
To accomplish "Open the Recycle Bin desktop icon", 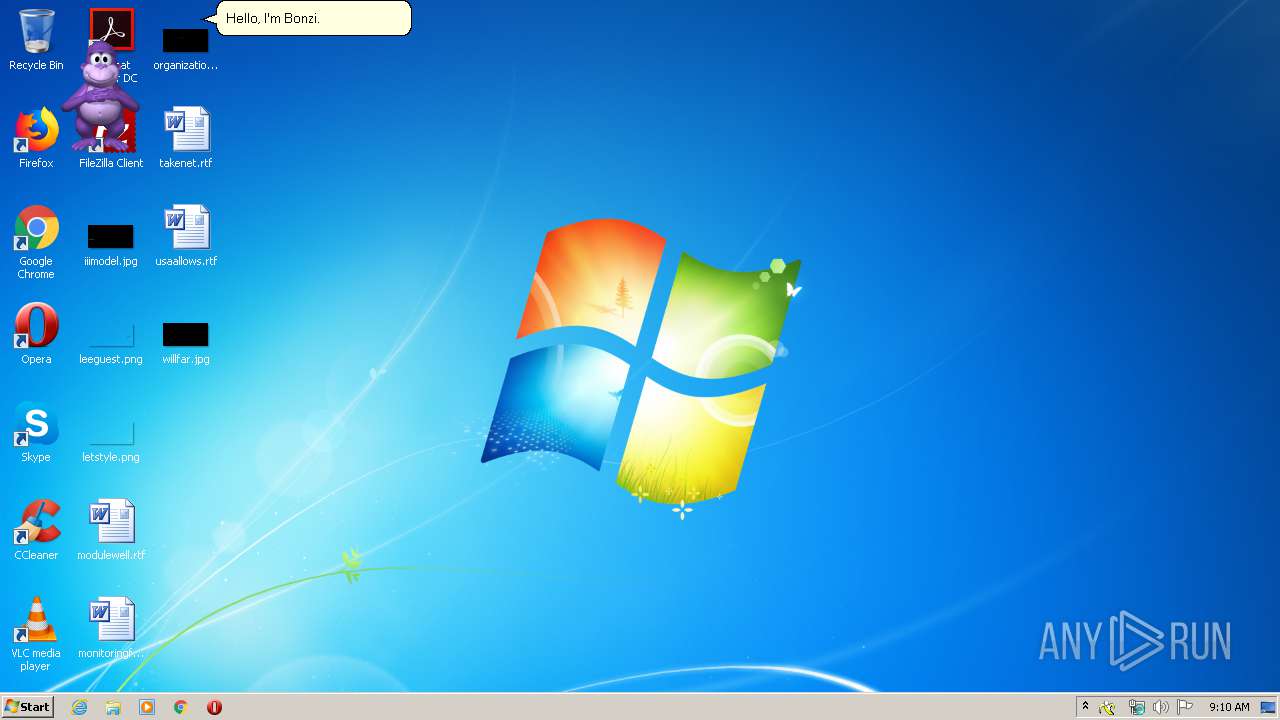I will 36,40.
